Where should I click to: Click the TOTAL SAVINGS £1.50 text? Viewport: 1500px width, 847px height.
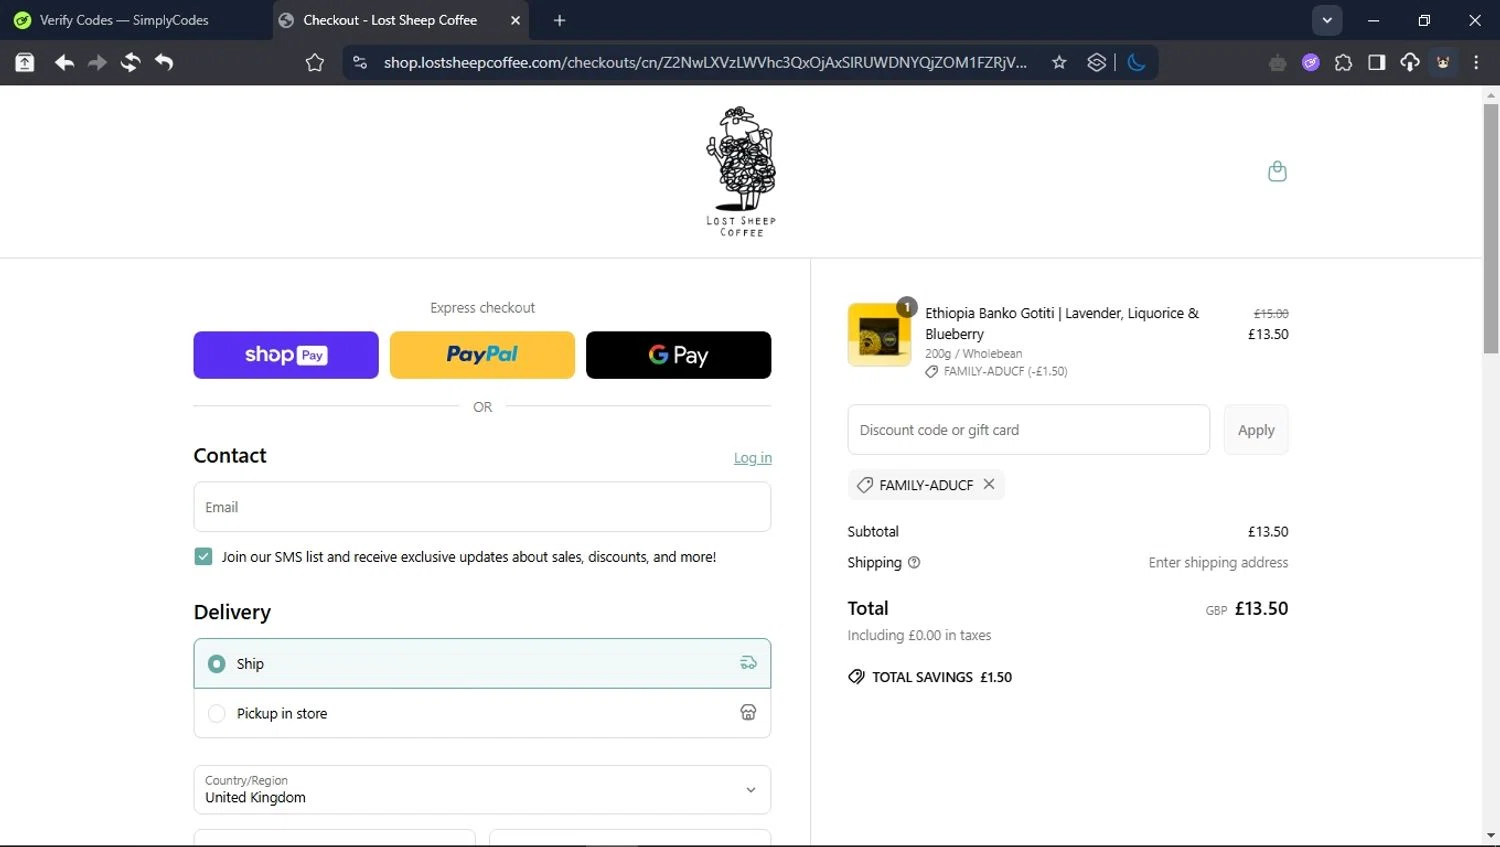click(x=942, y=677)
